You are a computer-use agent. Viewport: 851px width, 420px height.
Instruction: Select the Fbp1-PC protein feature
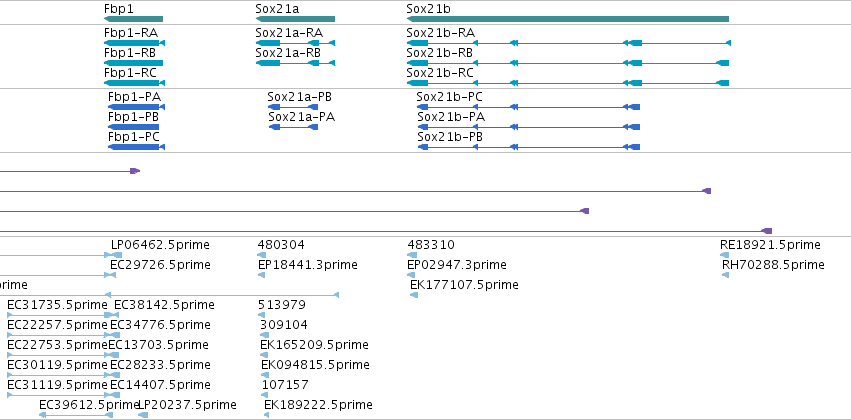(137, 147)
